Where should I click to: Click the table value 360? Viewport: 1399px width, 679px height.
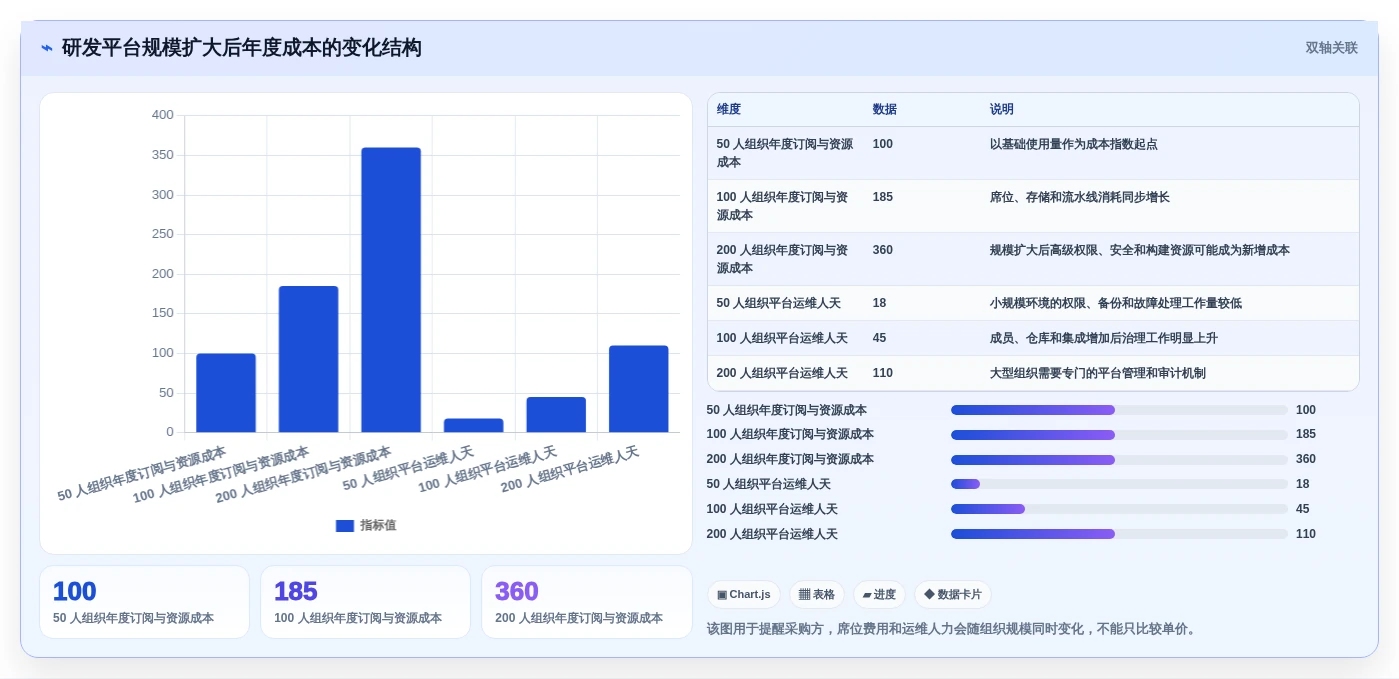click(883, 250)
